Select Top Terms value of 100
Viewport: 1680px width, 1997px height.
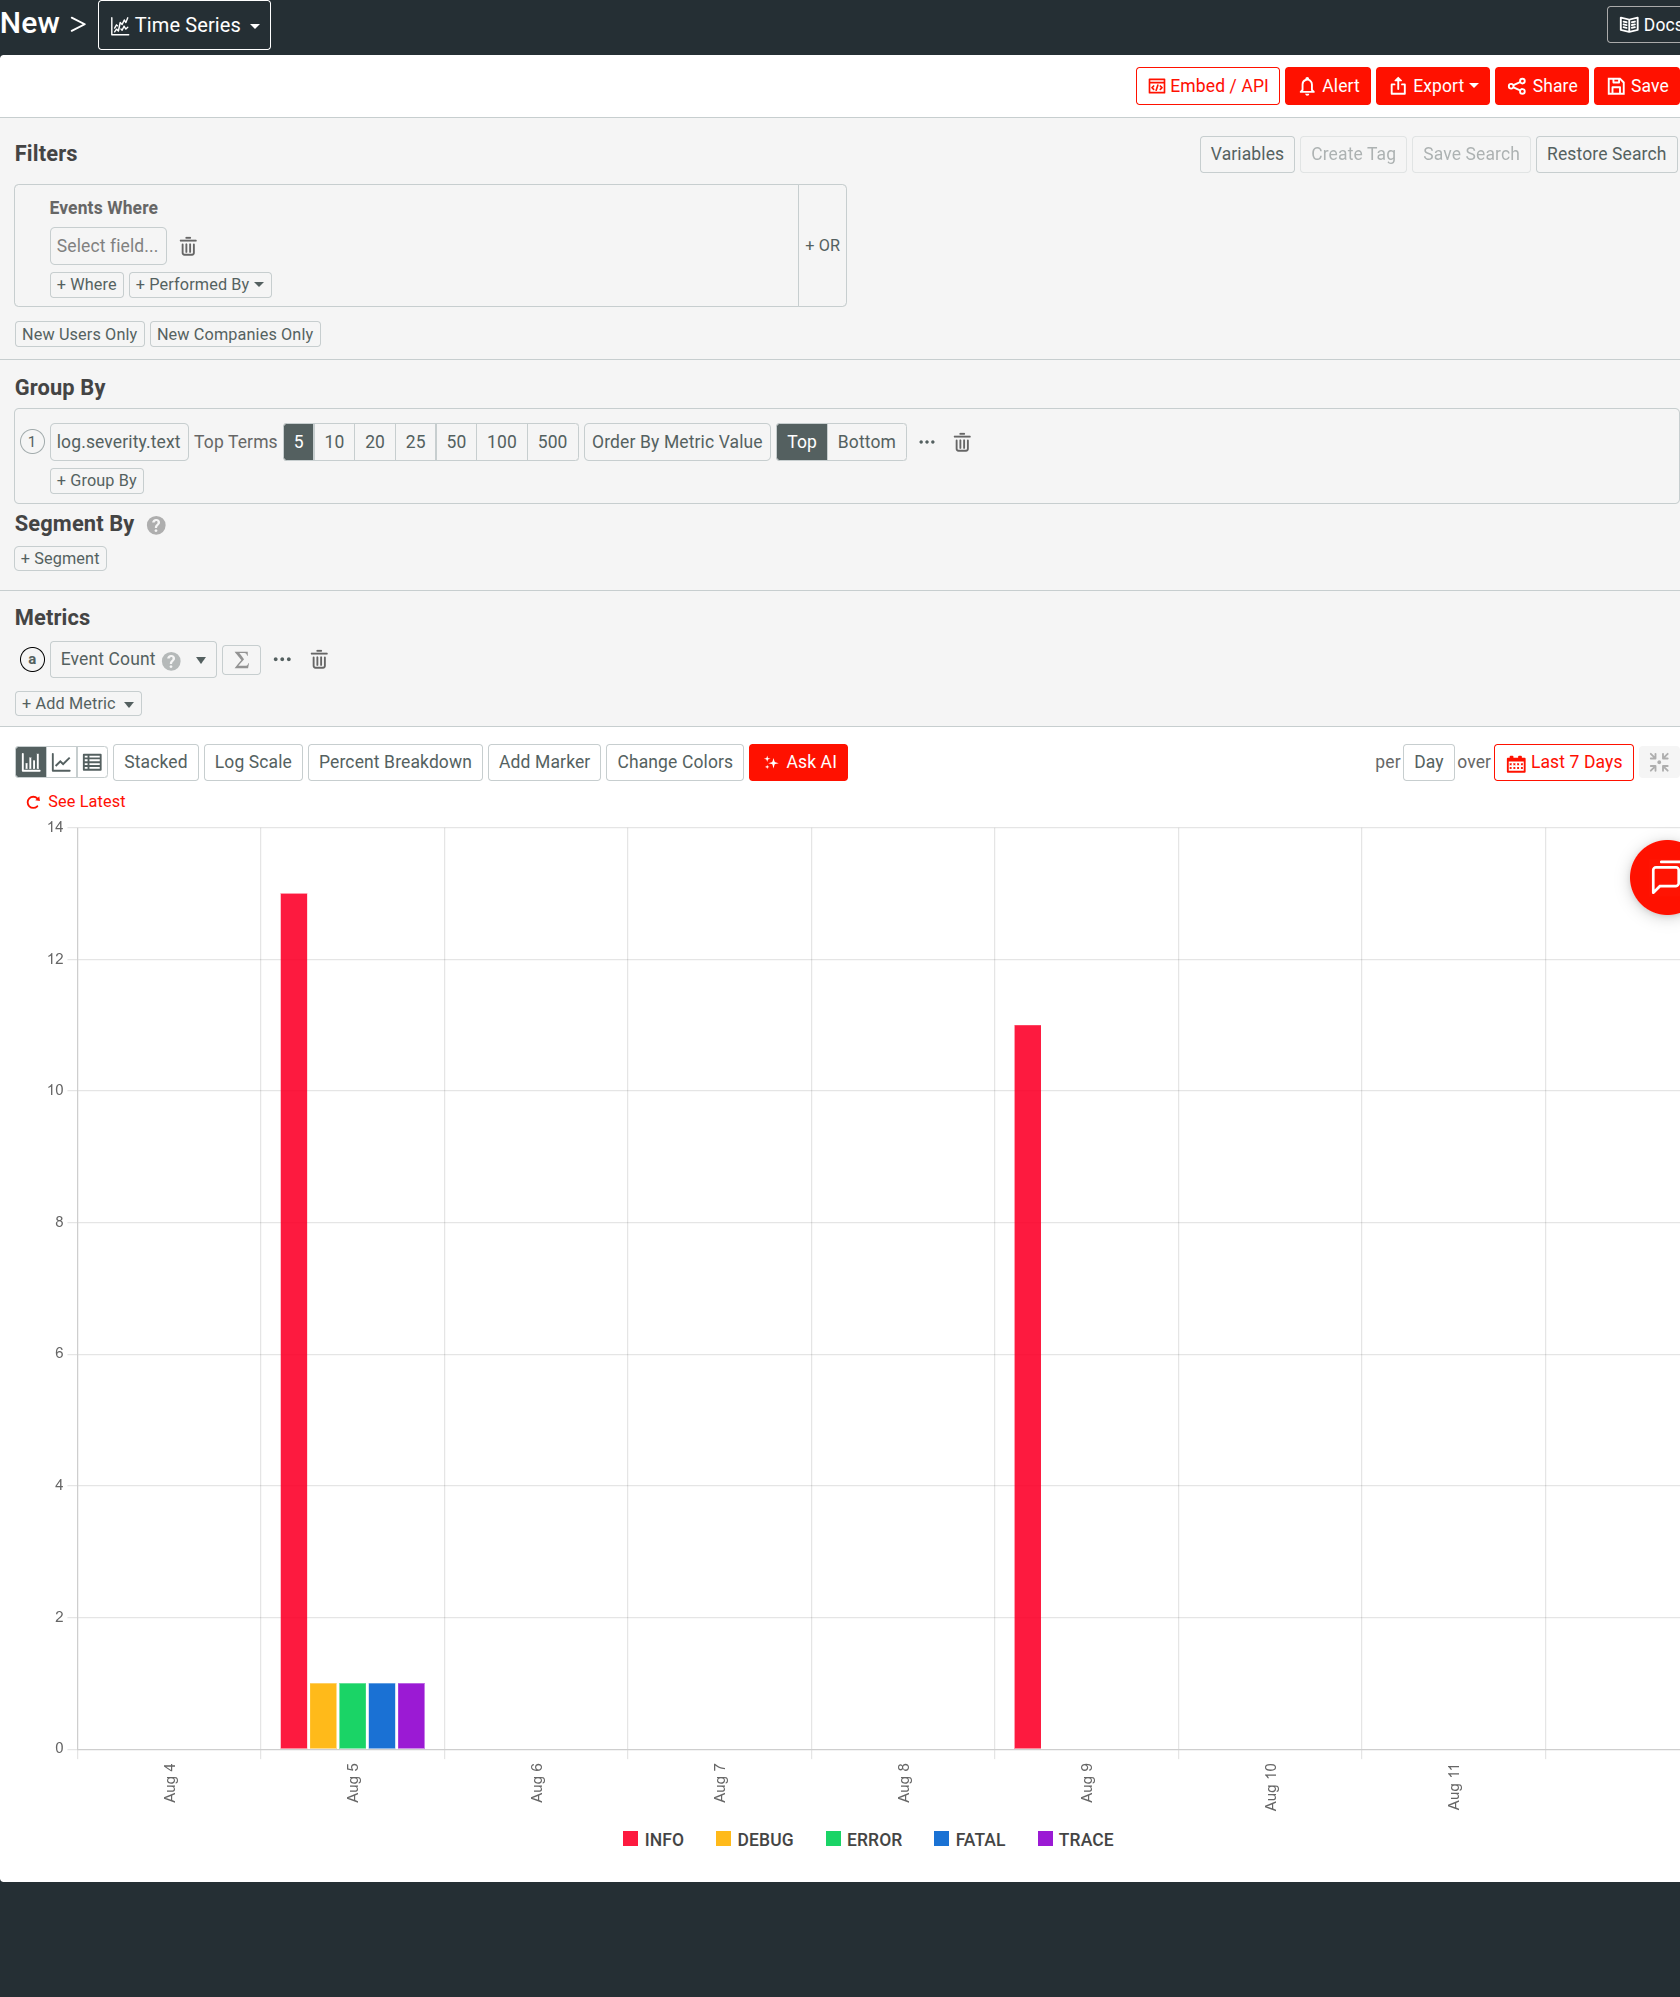coord(500,442)
